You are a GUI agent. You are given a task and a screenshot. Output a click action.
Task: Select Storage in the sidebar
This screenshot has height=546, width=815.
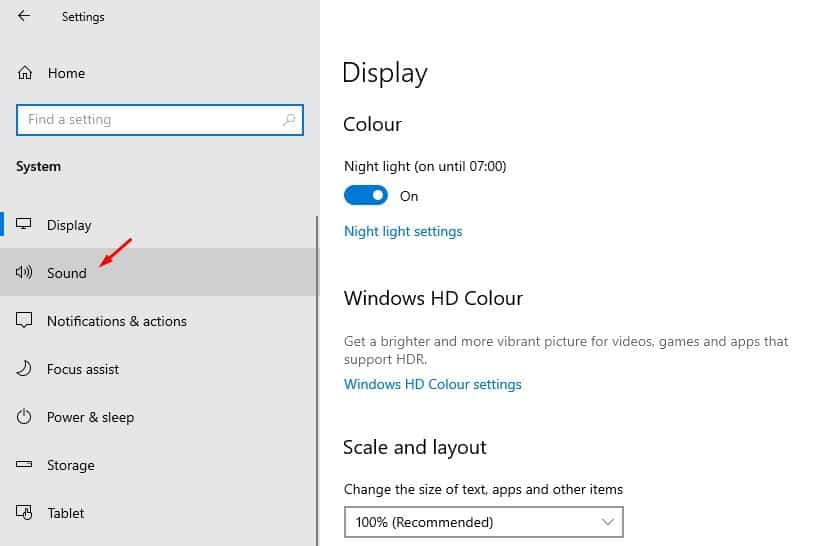coord(158,464)
